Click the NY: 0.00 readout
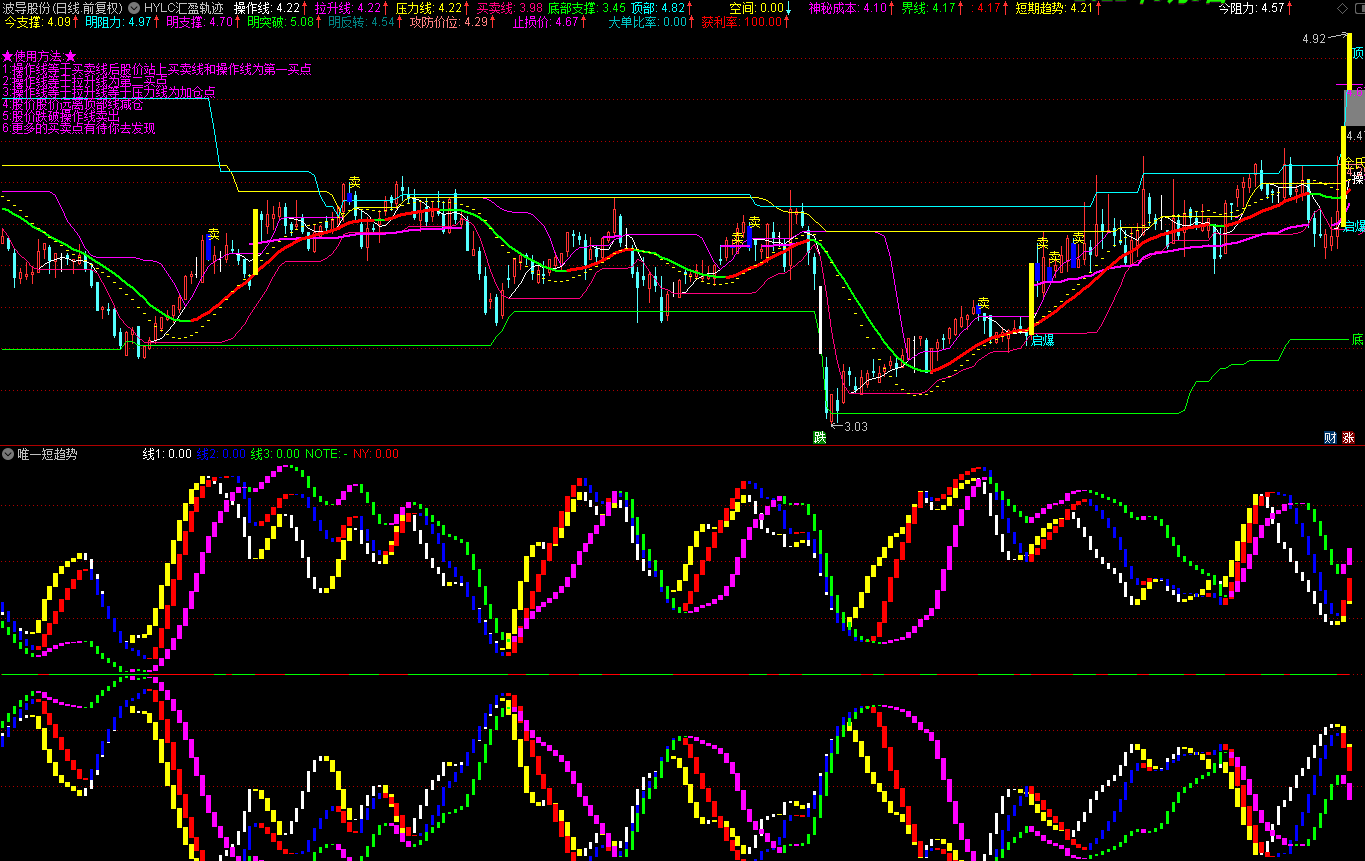 376,453
